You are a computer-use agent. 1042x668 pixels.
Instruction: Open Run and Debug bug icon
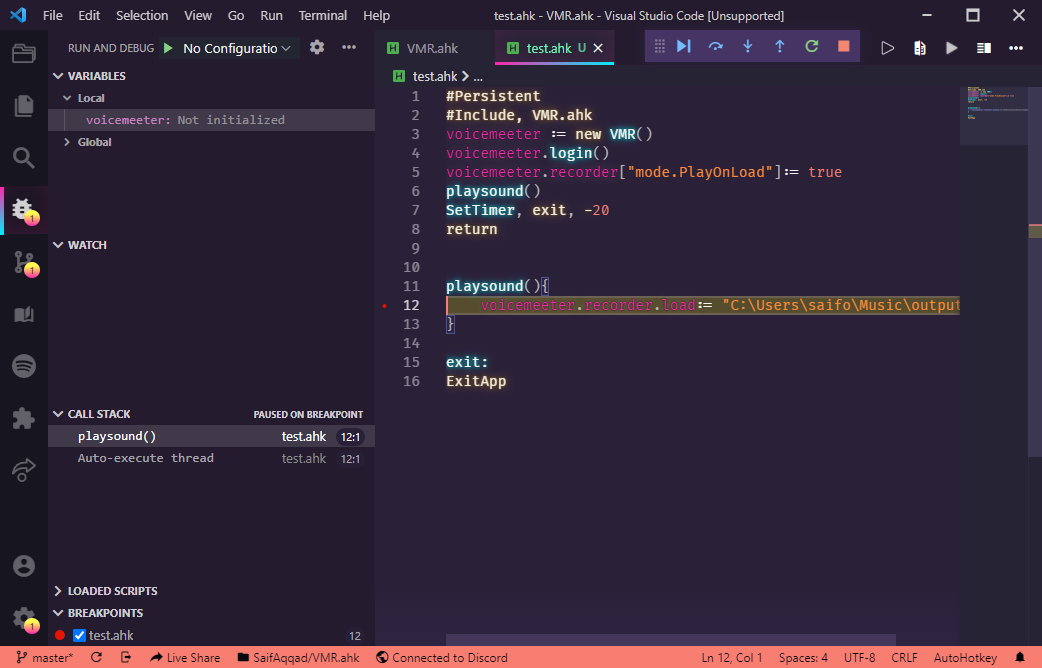tap(24, 210)
